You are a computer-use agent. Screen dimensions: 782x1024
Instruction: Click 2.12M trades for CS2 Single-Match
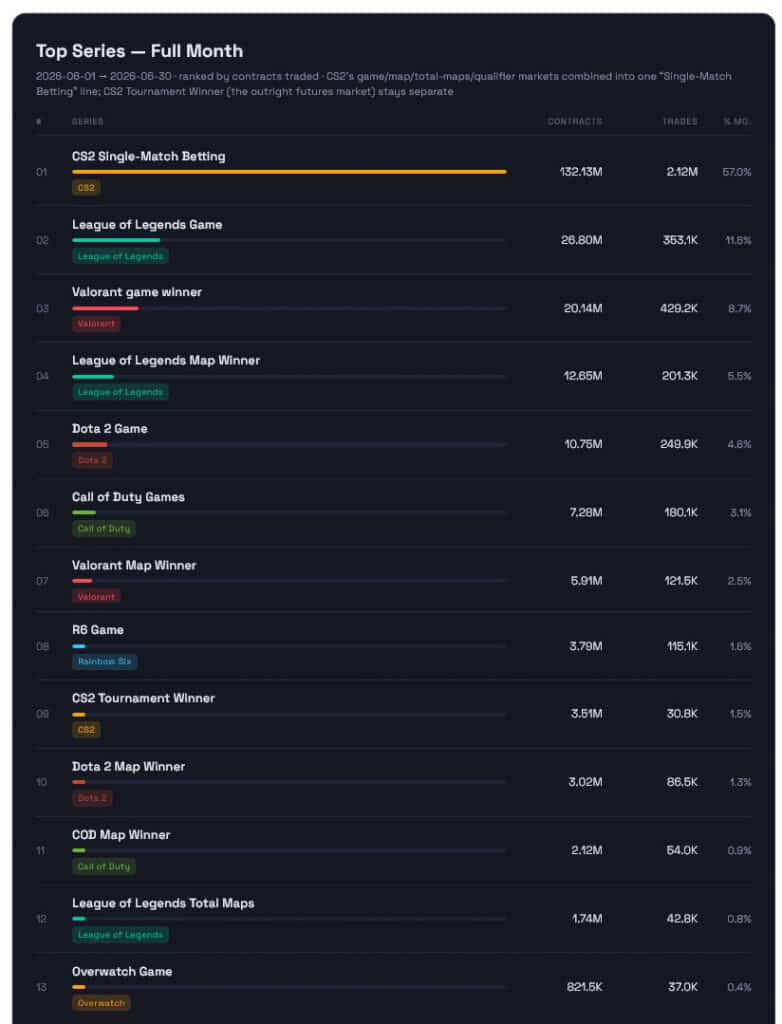click(x=682, y=172)
